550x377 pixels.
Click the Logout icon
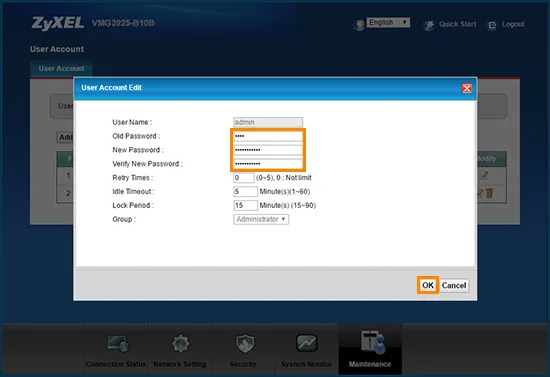pyautogui.click(x=492, y=25)
